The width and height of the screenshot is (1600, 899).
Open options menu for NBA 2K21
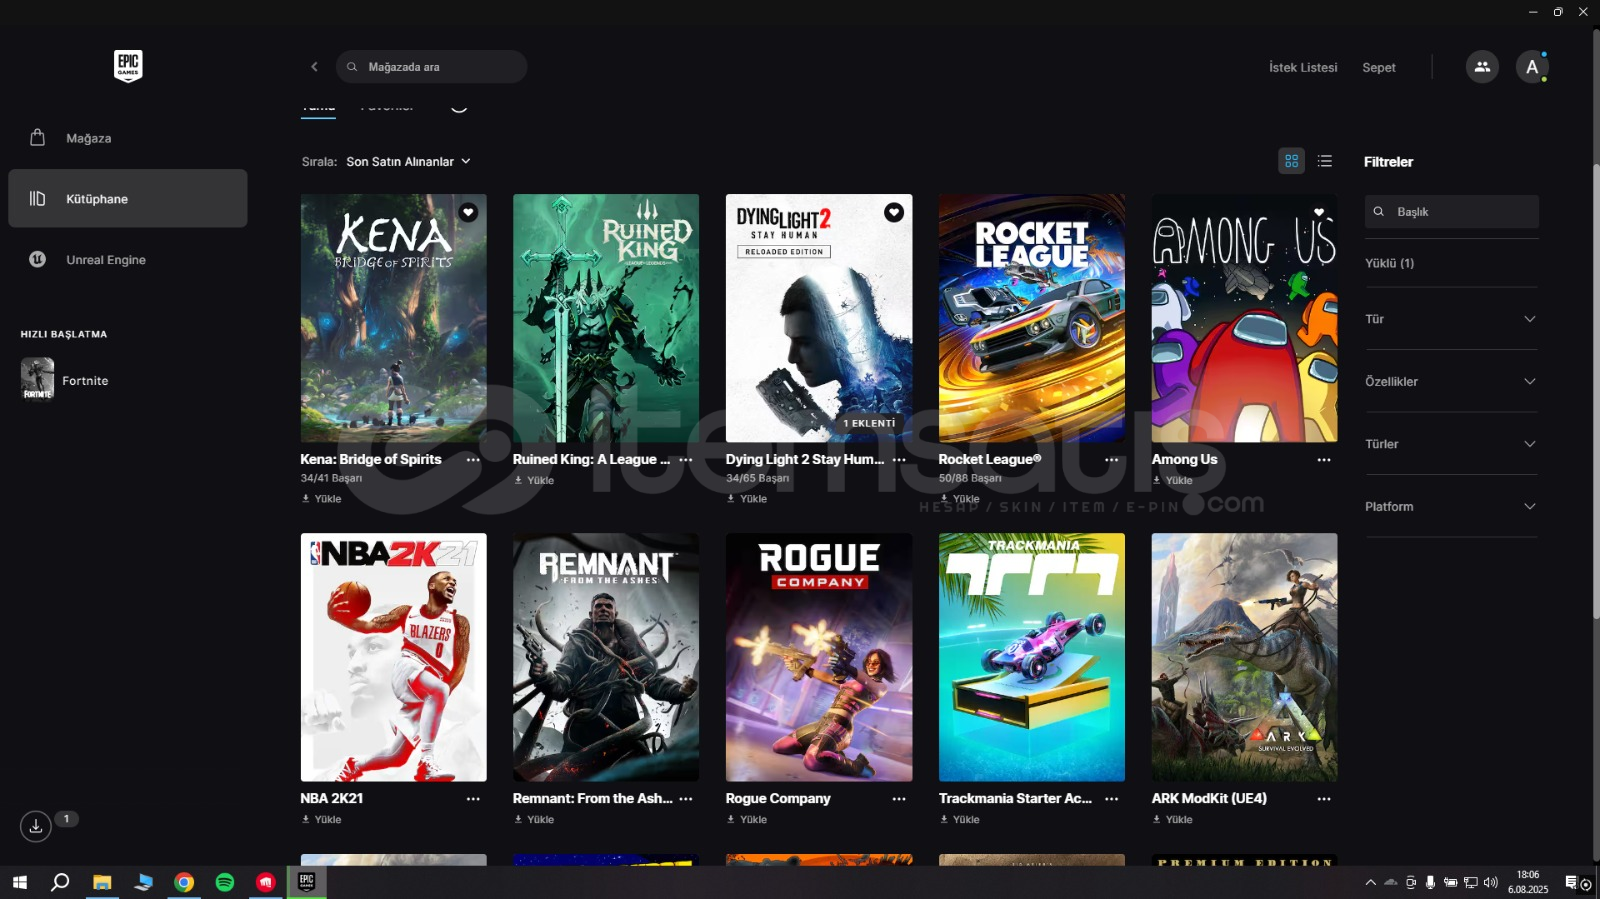pos(473,799)
